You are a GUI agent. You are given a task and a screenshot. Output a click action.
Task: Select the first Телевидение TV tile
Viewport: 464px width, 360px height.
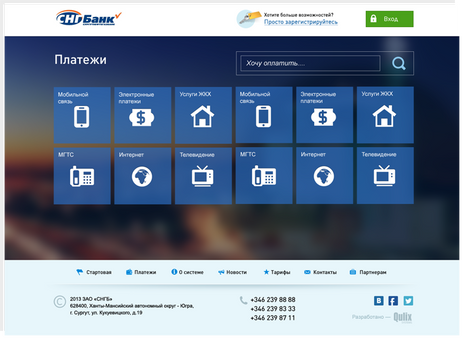[203, 176]
